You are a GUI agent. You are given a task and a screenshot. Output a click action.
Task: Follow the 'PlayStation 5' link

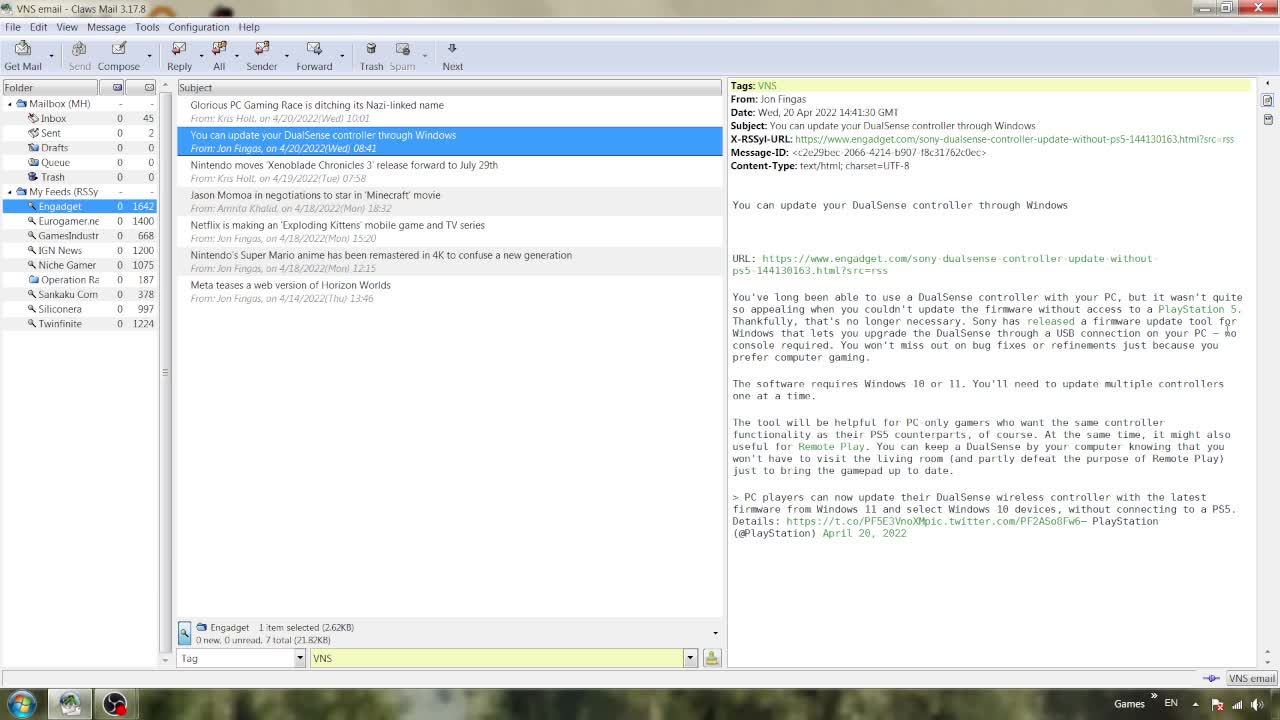1199,309
